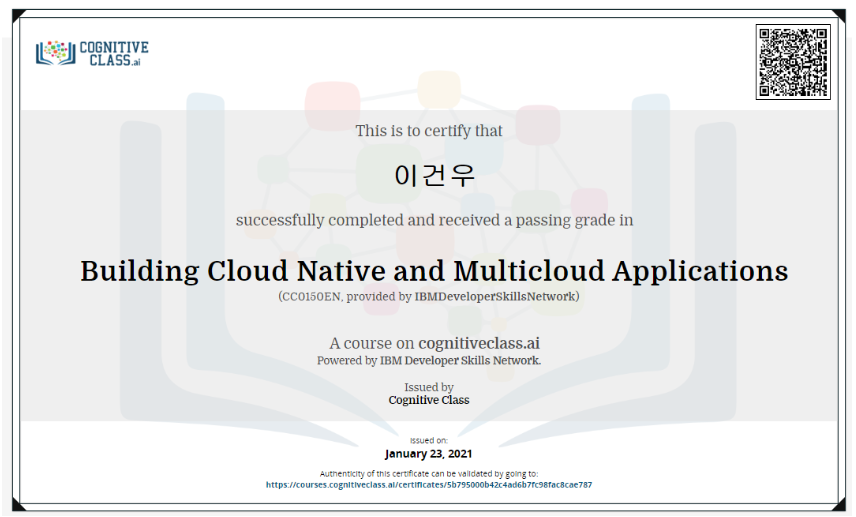Click the 'Issued on:' label
This screenshot has height=517, width=856.
(429, 441)
